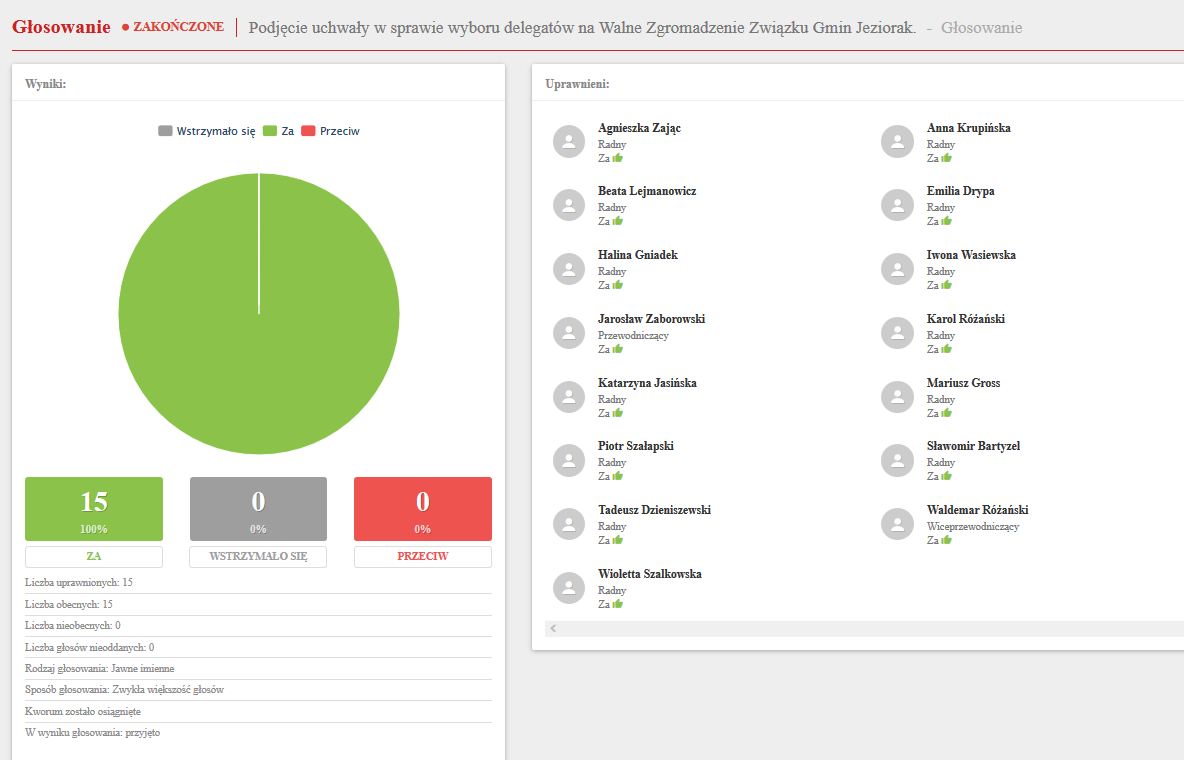The height and width of the screenshot is (760, 1184).
Task: Click Tadeusz Dzieniszewski's name
Action: coord(654,510)
